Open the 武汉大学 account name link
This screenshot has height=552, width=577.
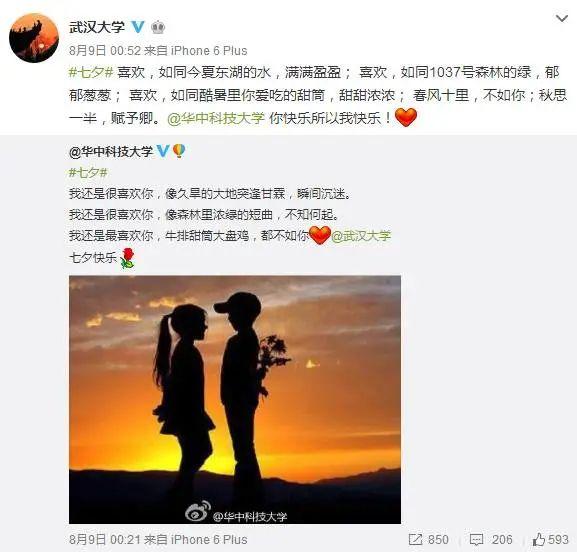(97, 27)
